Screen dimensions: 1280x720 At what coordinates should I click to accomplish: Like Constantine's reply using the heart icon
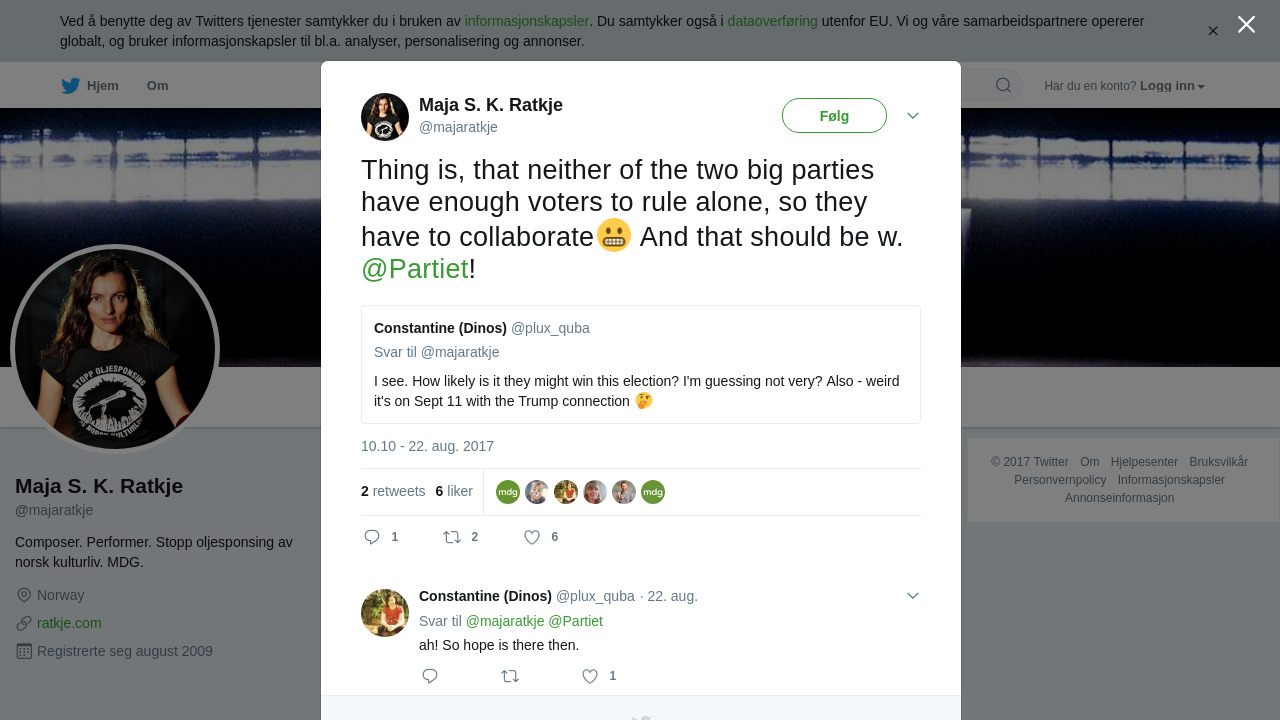coord(590,676)
